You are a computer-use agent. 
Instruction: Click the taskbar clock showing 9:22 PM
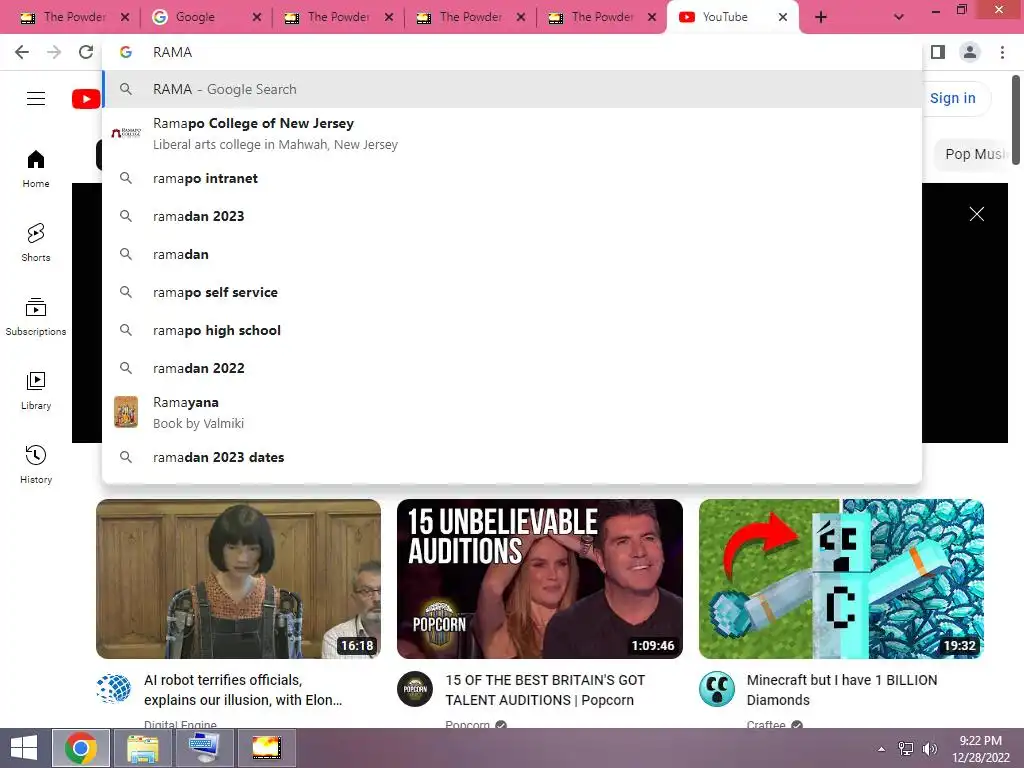tap(980, 749)
